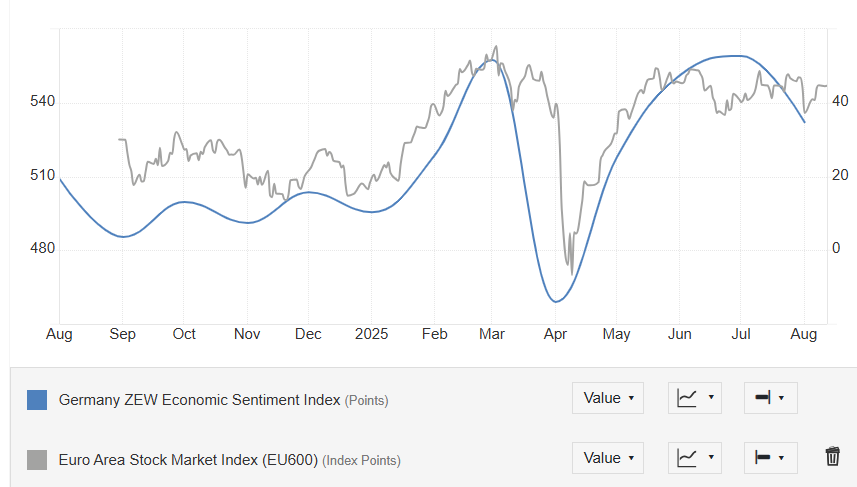Click the gray EU600 color swatch
Viewport: 857px width, 487px height.
pyautogui.click(x=37, y=460)
